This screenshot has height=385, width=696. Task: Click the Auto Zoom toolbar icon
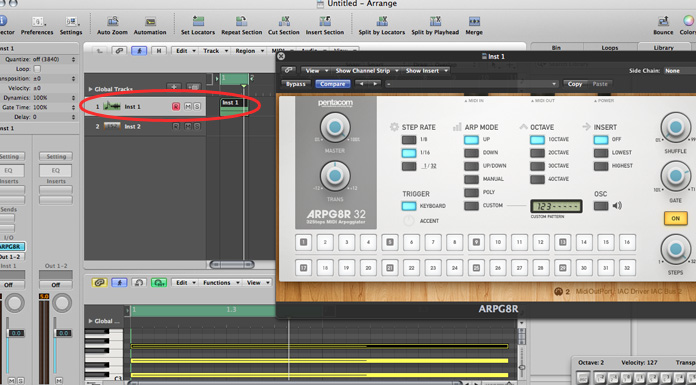pyautogui.click(x=112, y=21)
